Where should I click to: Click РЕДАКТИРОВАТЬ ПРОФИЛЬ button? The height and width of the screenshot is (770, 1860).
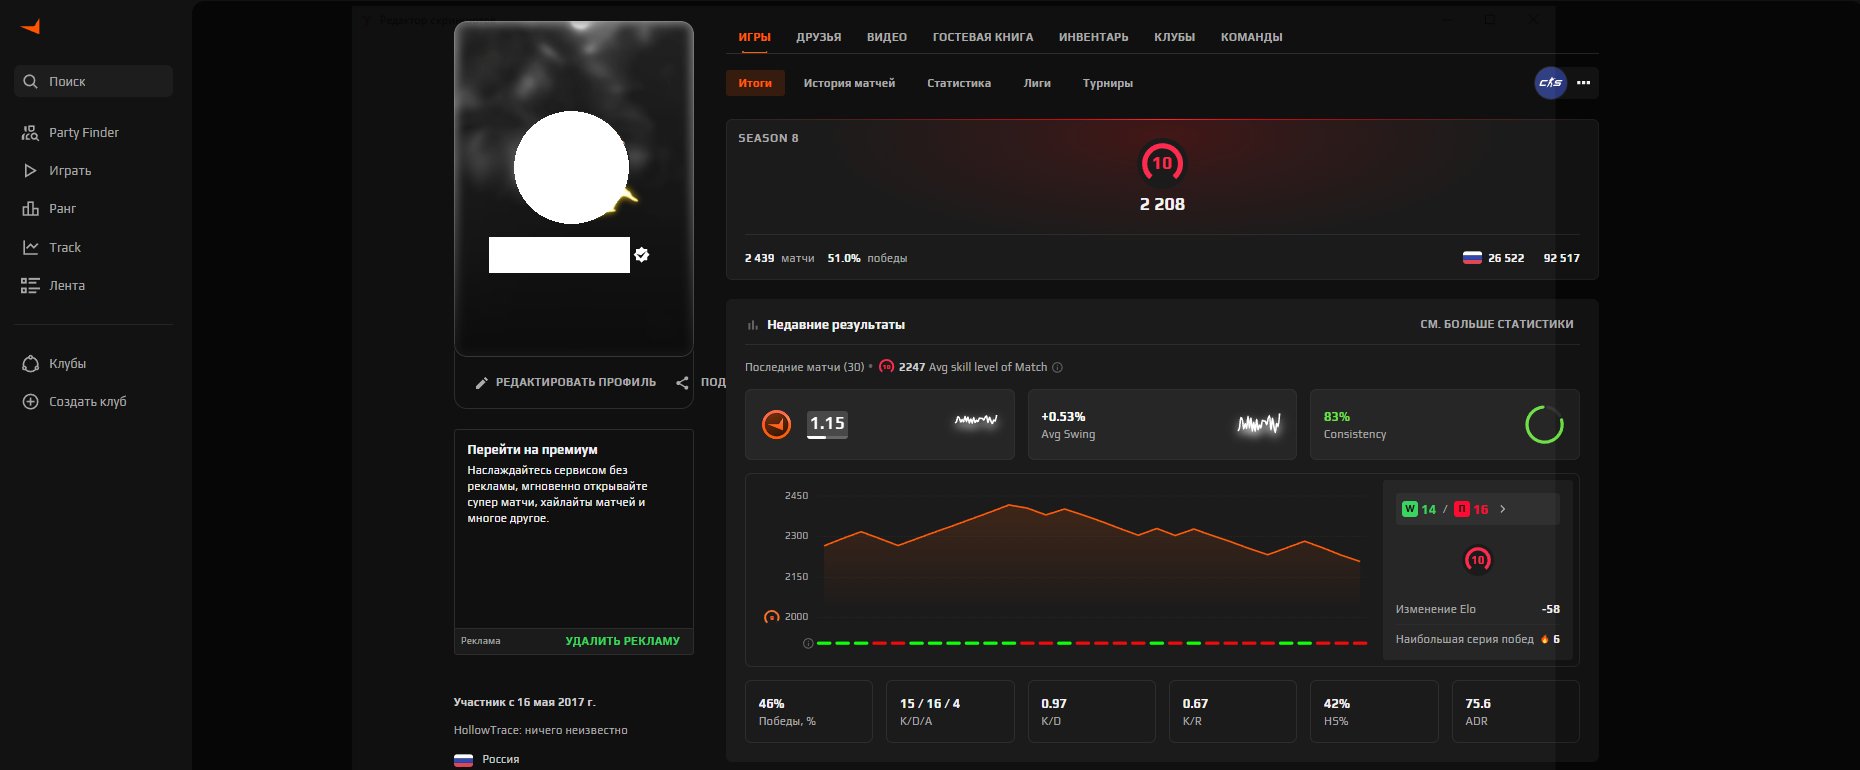point(565,383)
